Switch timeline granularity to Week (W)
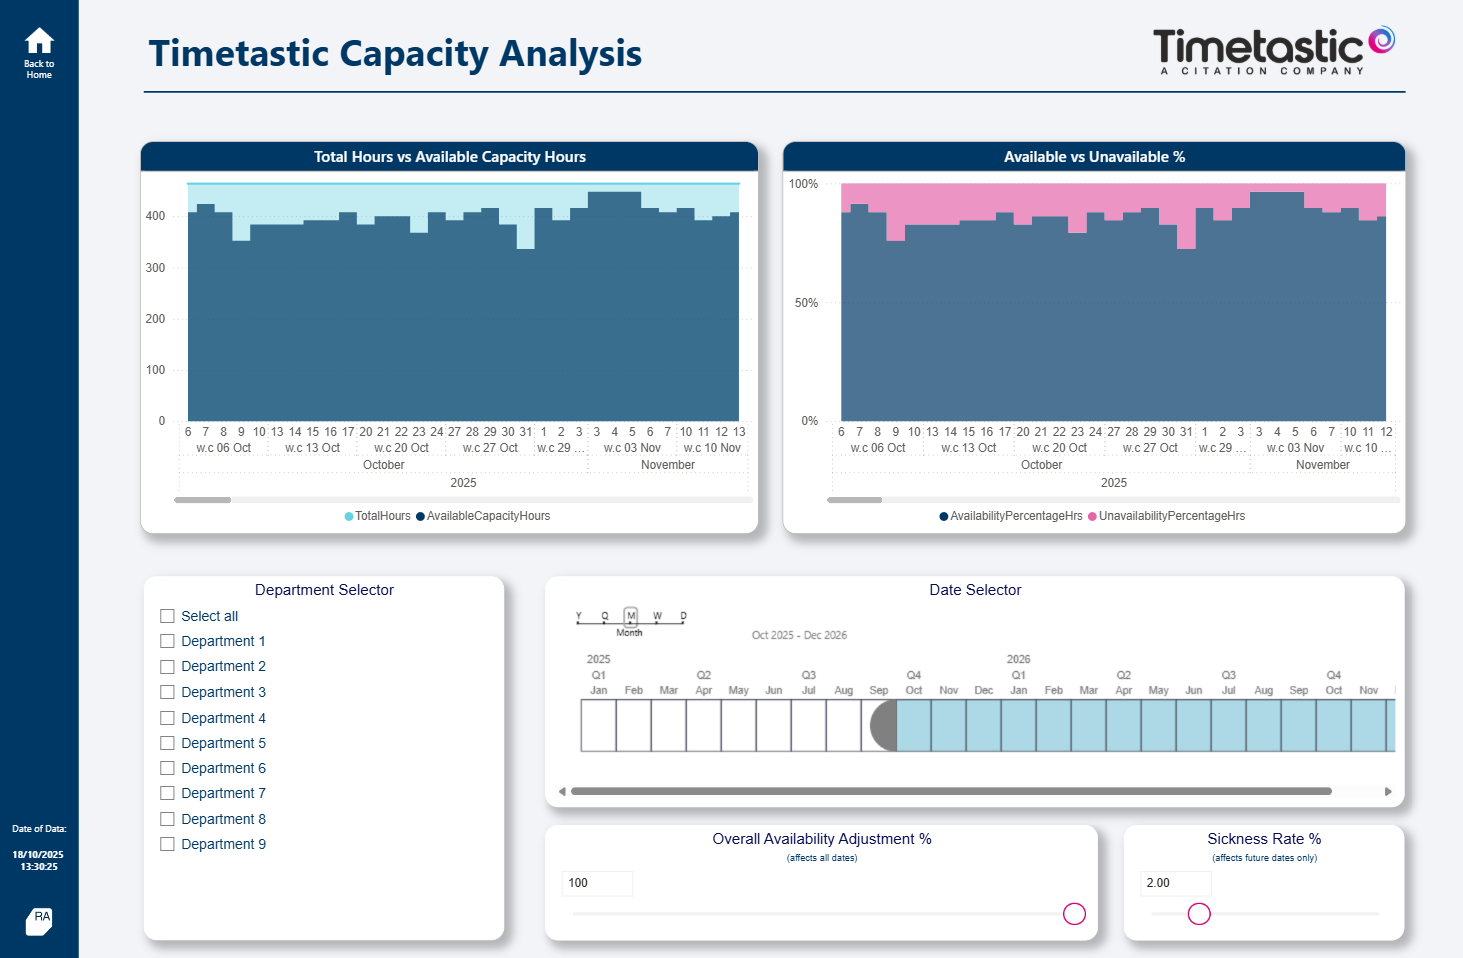The width and height of the screenshot is (1463, 958). point(657,616)
